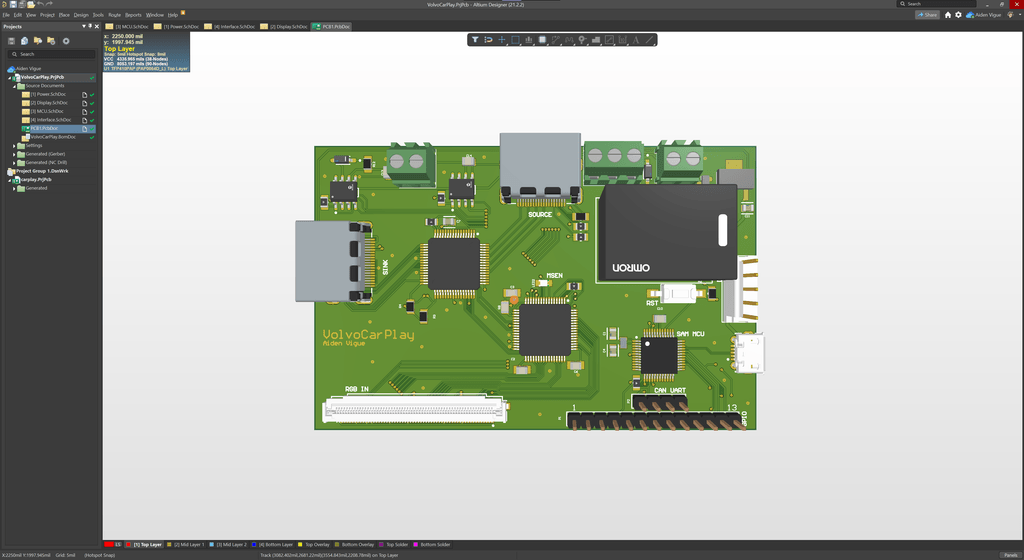
Task: Select Project Group 1.DsnWrk in tree
Action: (42, 171)
